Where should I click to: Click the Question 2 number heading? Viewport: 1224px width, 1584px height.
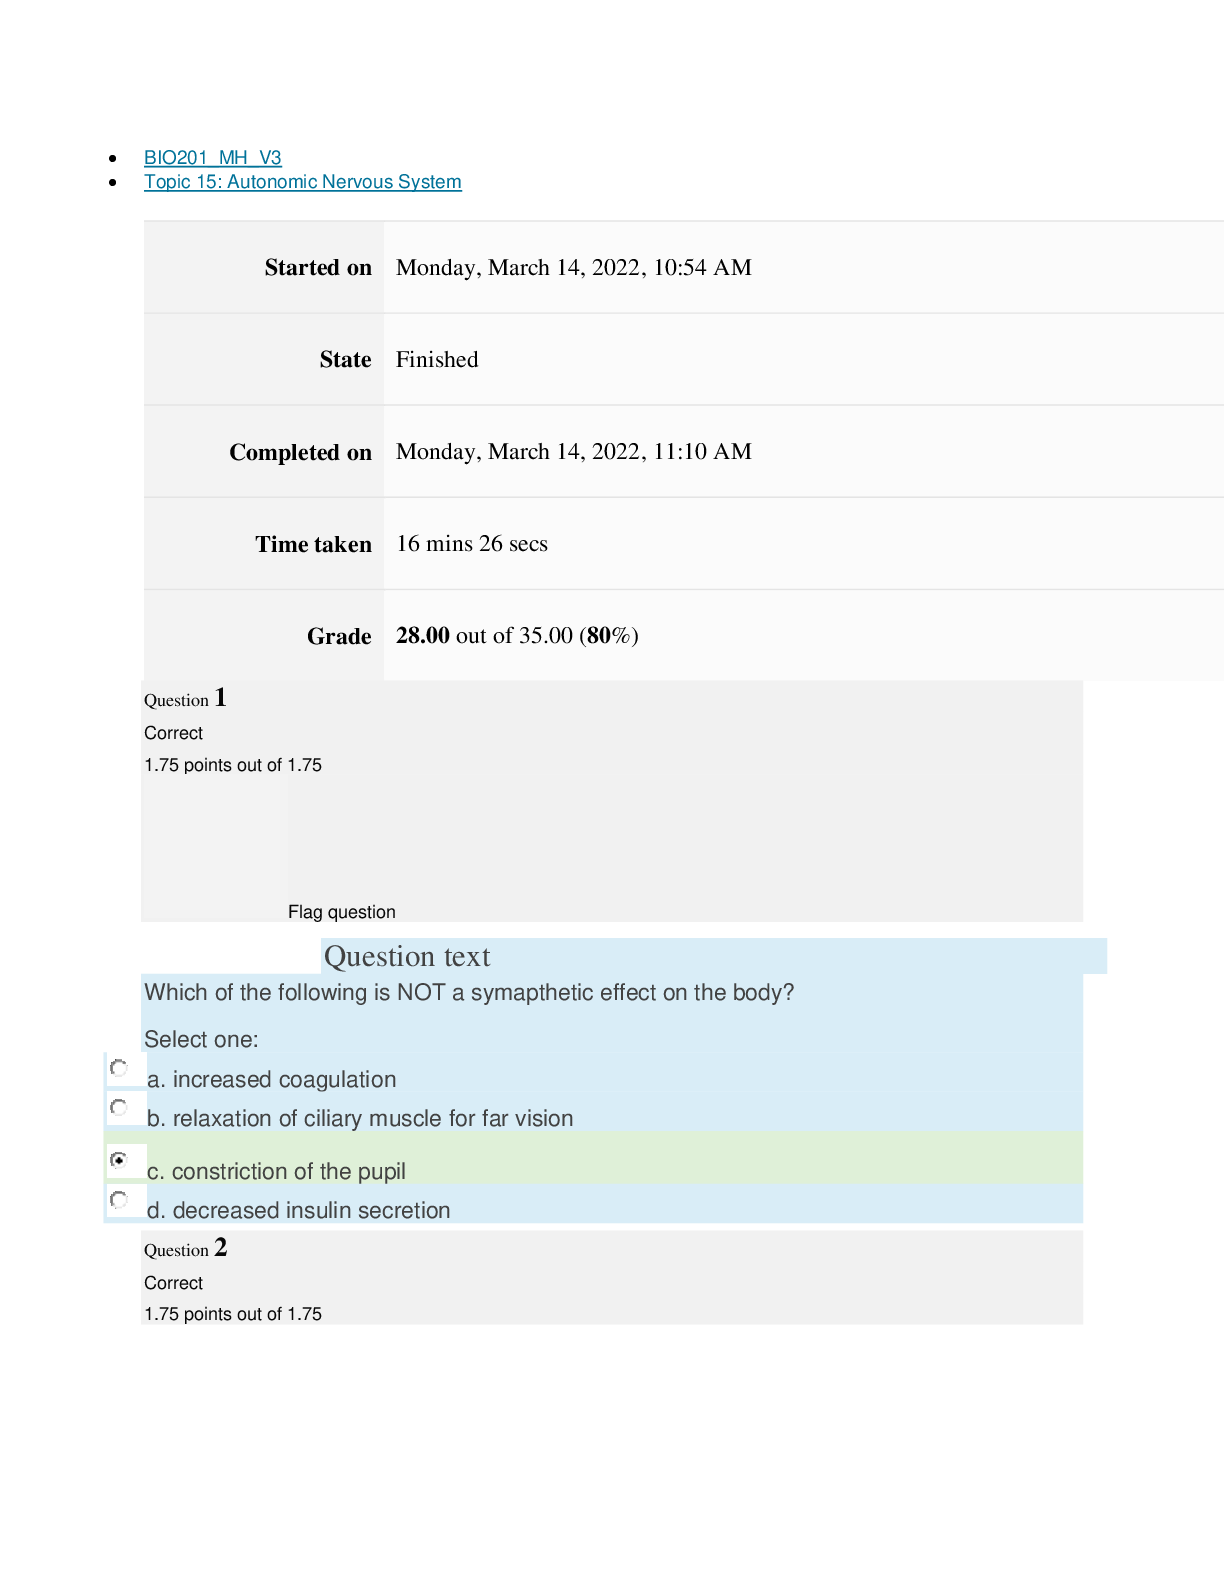click(185, 1248)
